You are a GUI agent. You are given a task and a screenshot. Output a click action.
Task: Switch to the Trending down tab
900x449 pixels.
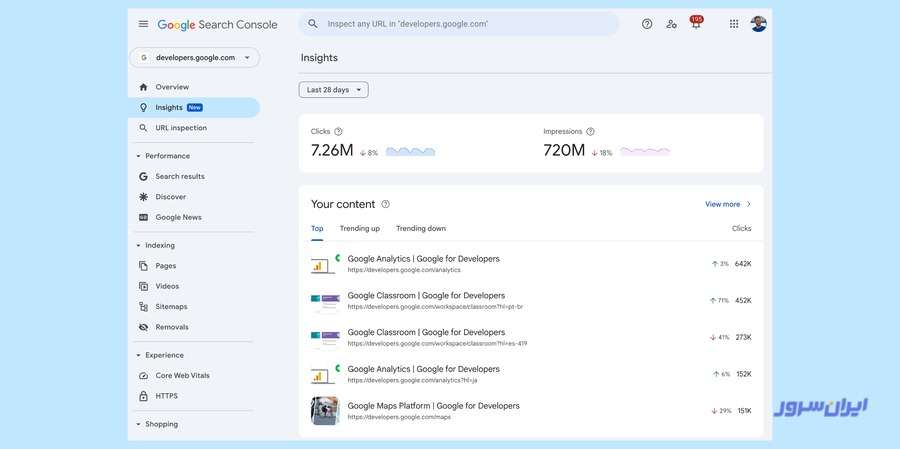[421, 229]
